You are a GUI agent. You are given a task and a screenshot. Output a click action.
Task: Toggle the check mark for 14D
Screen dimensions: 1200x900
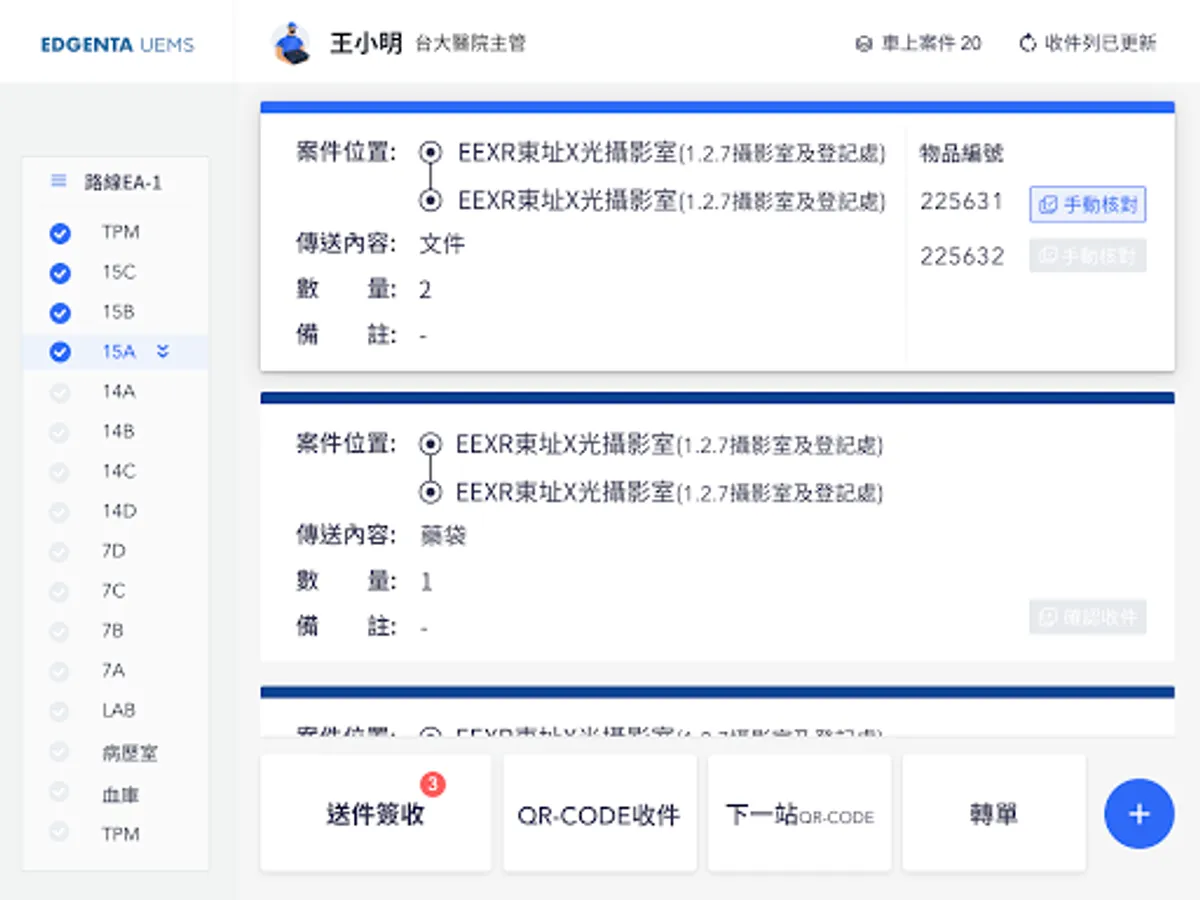(x=60, y=512)
